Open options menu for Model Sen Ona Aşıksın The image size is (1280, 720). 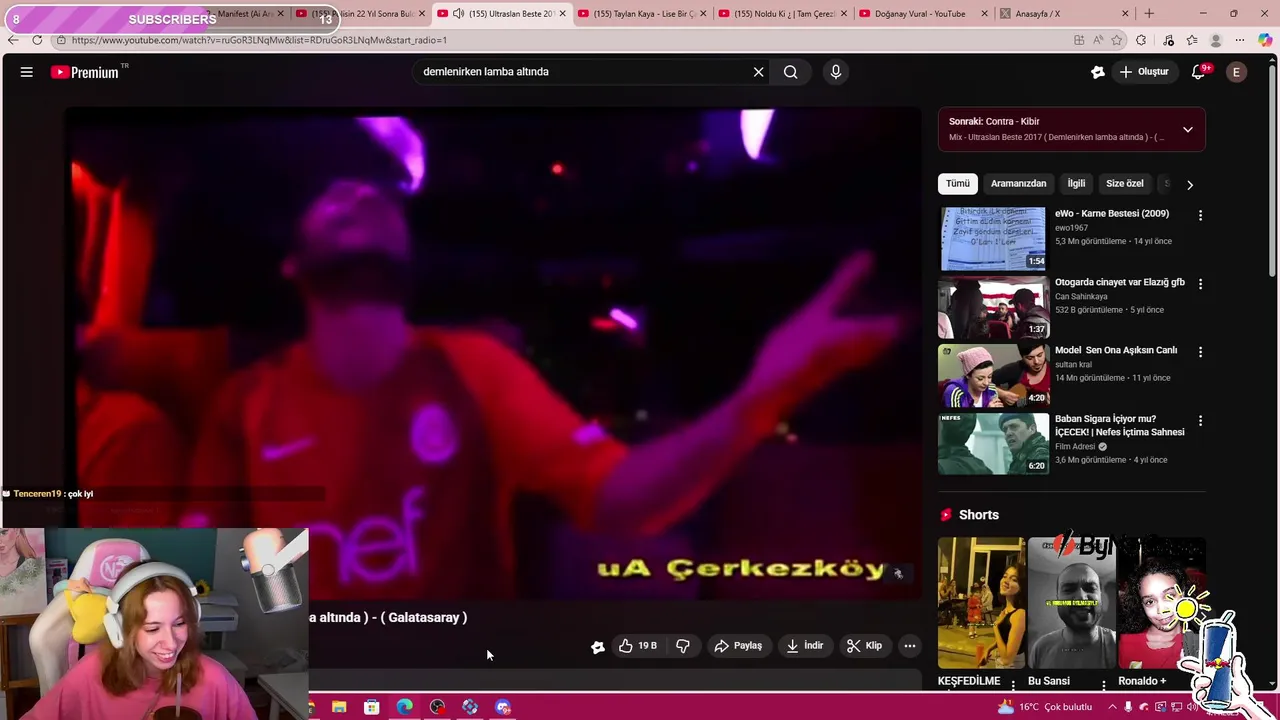(x=1200, y=352)
